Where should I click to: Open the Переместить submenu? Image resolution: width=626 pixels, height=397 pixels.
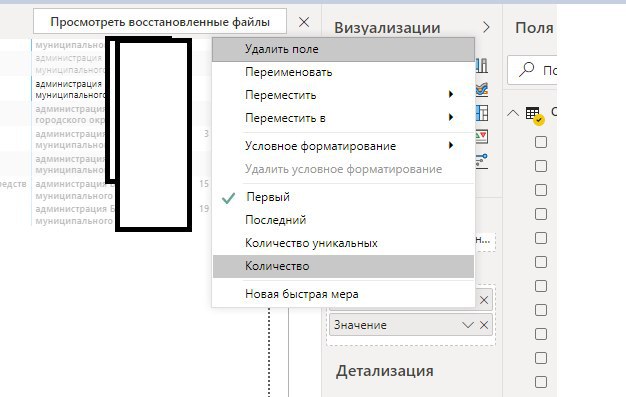pyautogui.click(x=343, y=95)
